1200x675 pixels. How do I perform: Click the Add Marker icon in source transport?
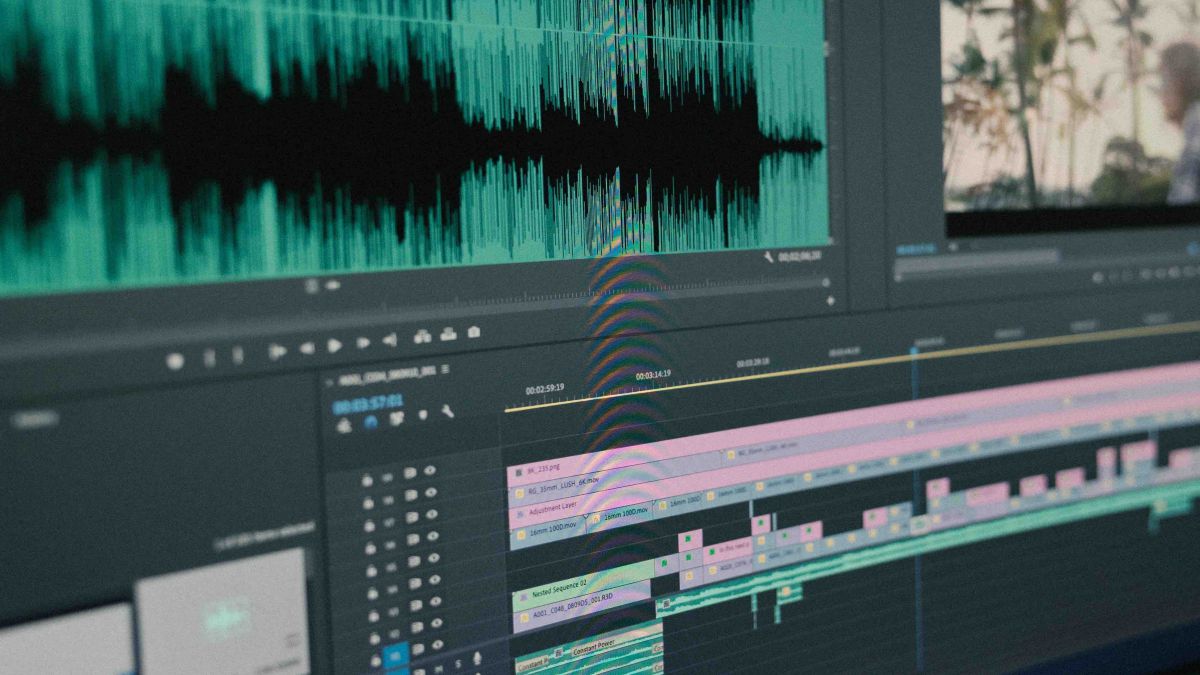tap(175, 361)
